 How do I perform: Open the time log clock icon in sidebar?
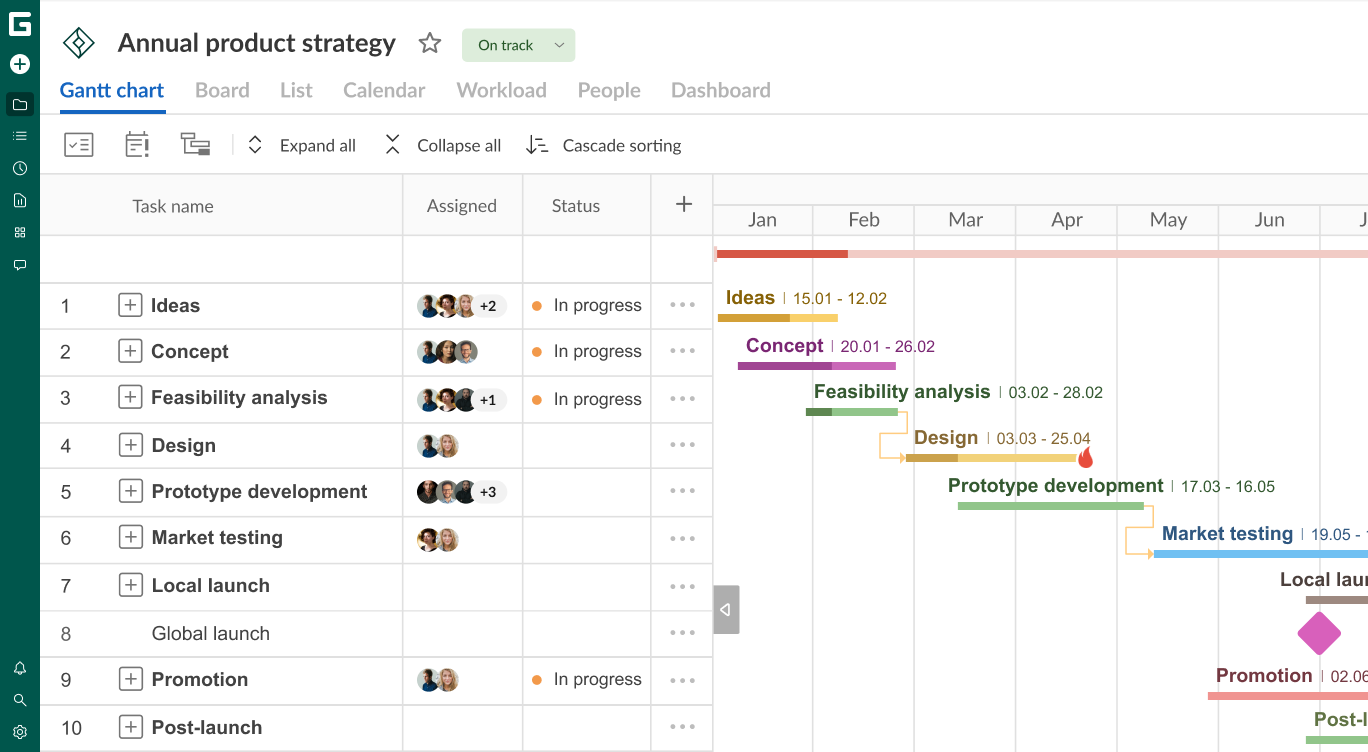pyautogui.click(x=19, y=168)
